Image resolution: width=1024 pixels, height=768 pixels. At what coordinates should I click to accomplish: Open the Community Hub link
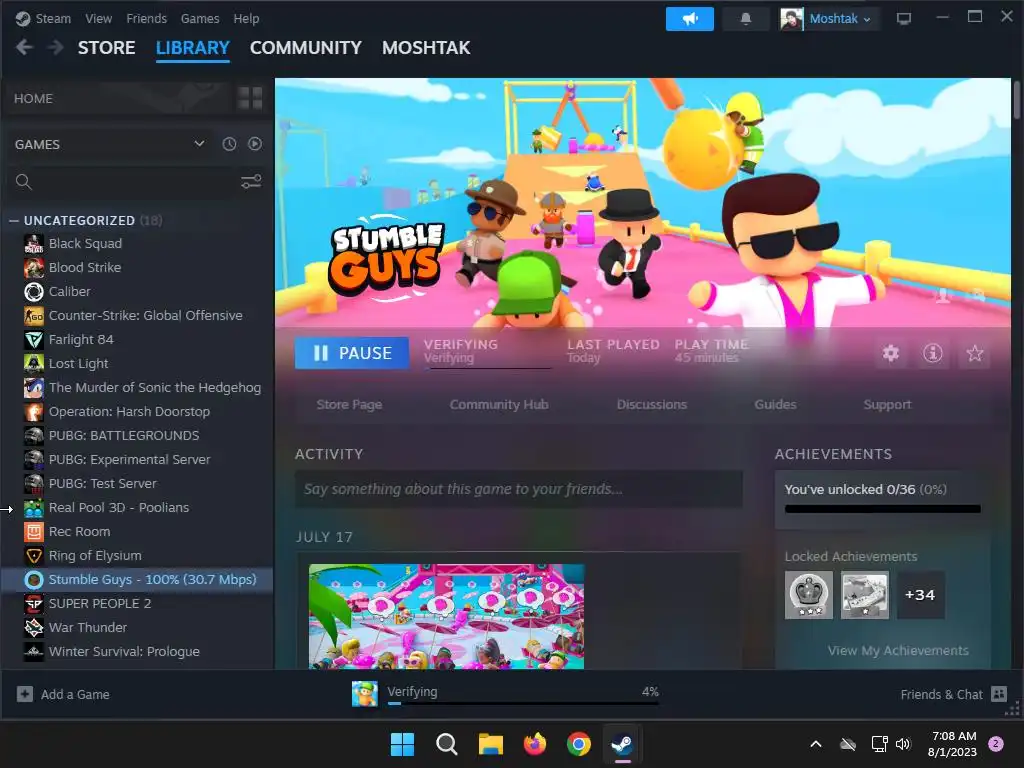pos(499,405)
